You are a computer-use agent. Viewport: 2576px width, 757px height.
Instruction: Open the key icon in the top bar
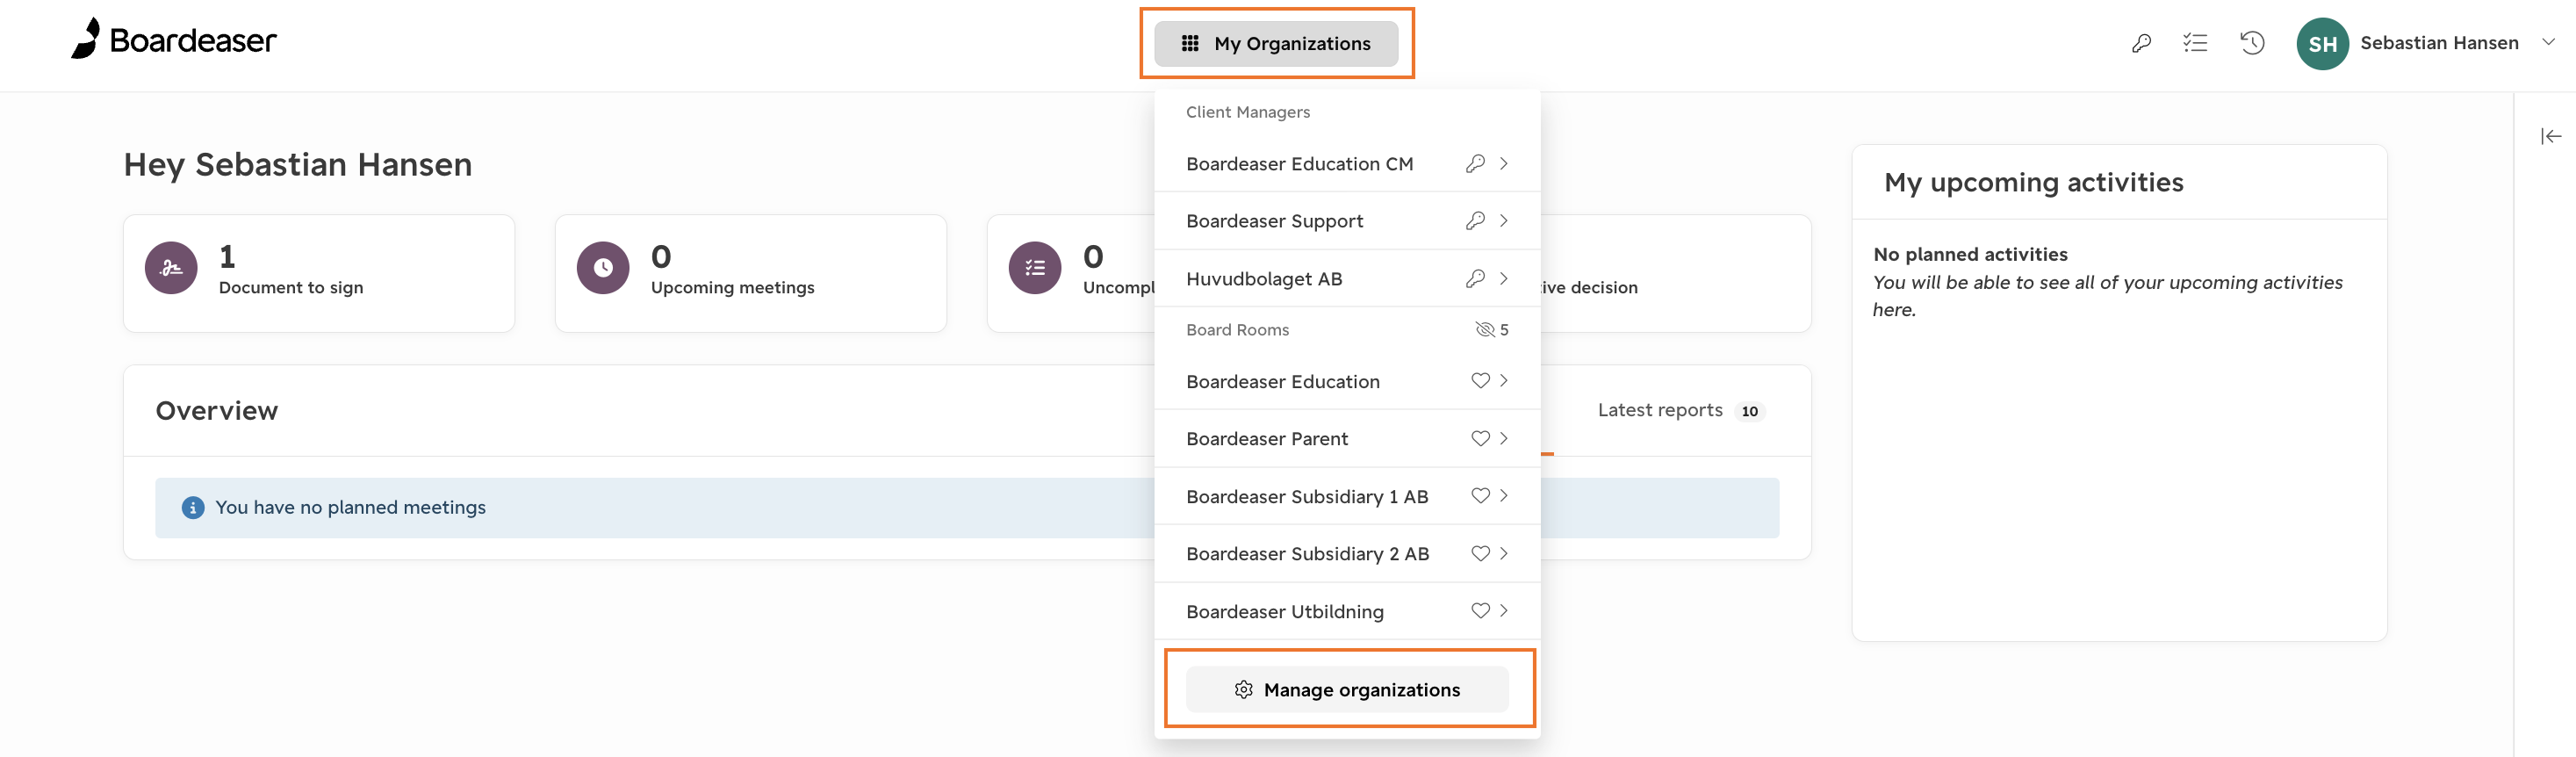pyautogui.click(x=2141, y=43)
